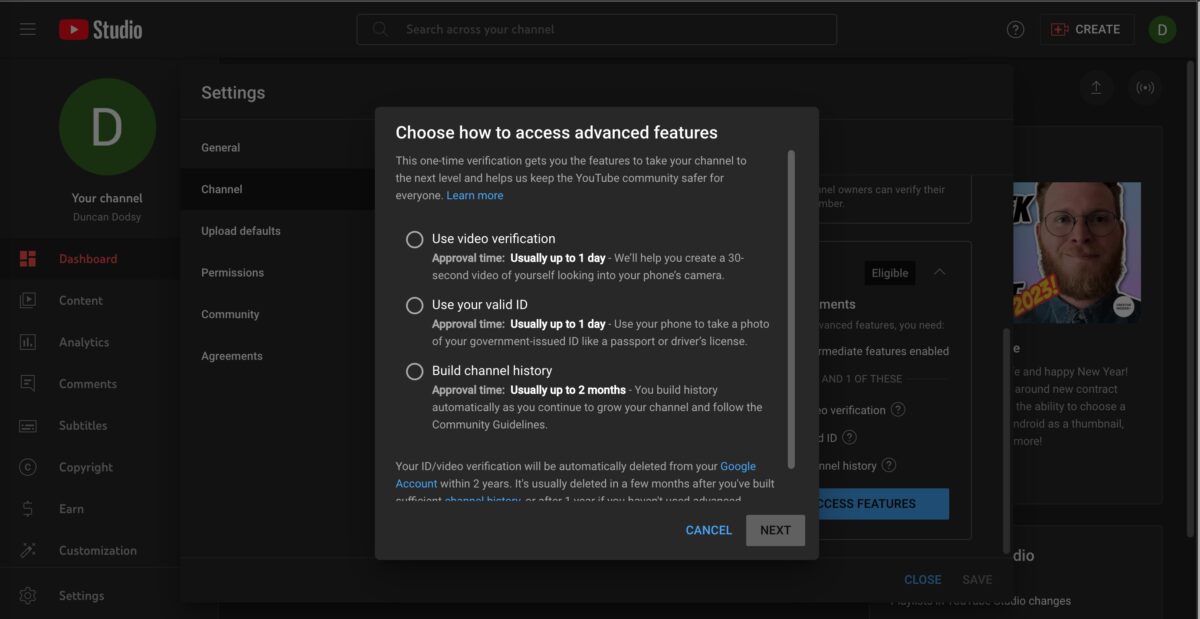This screenshot has width=1200, height=619.
Task: Click the go live broadcast icon
Action: 1146,88
